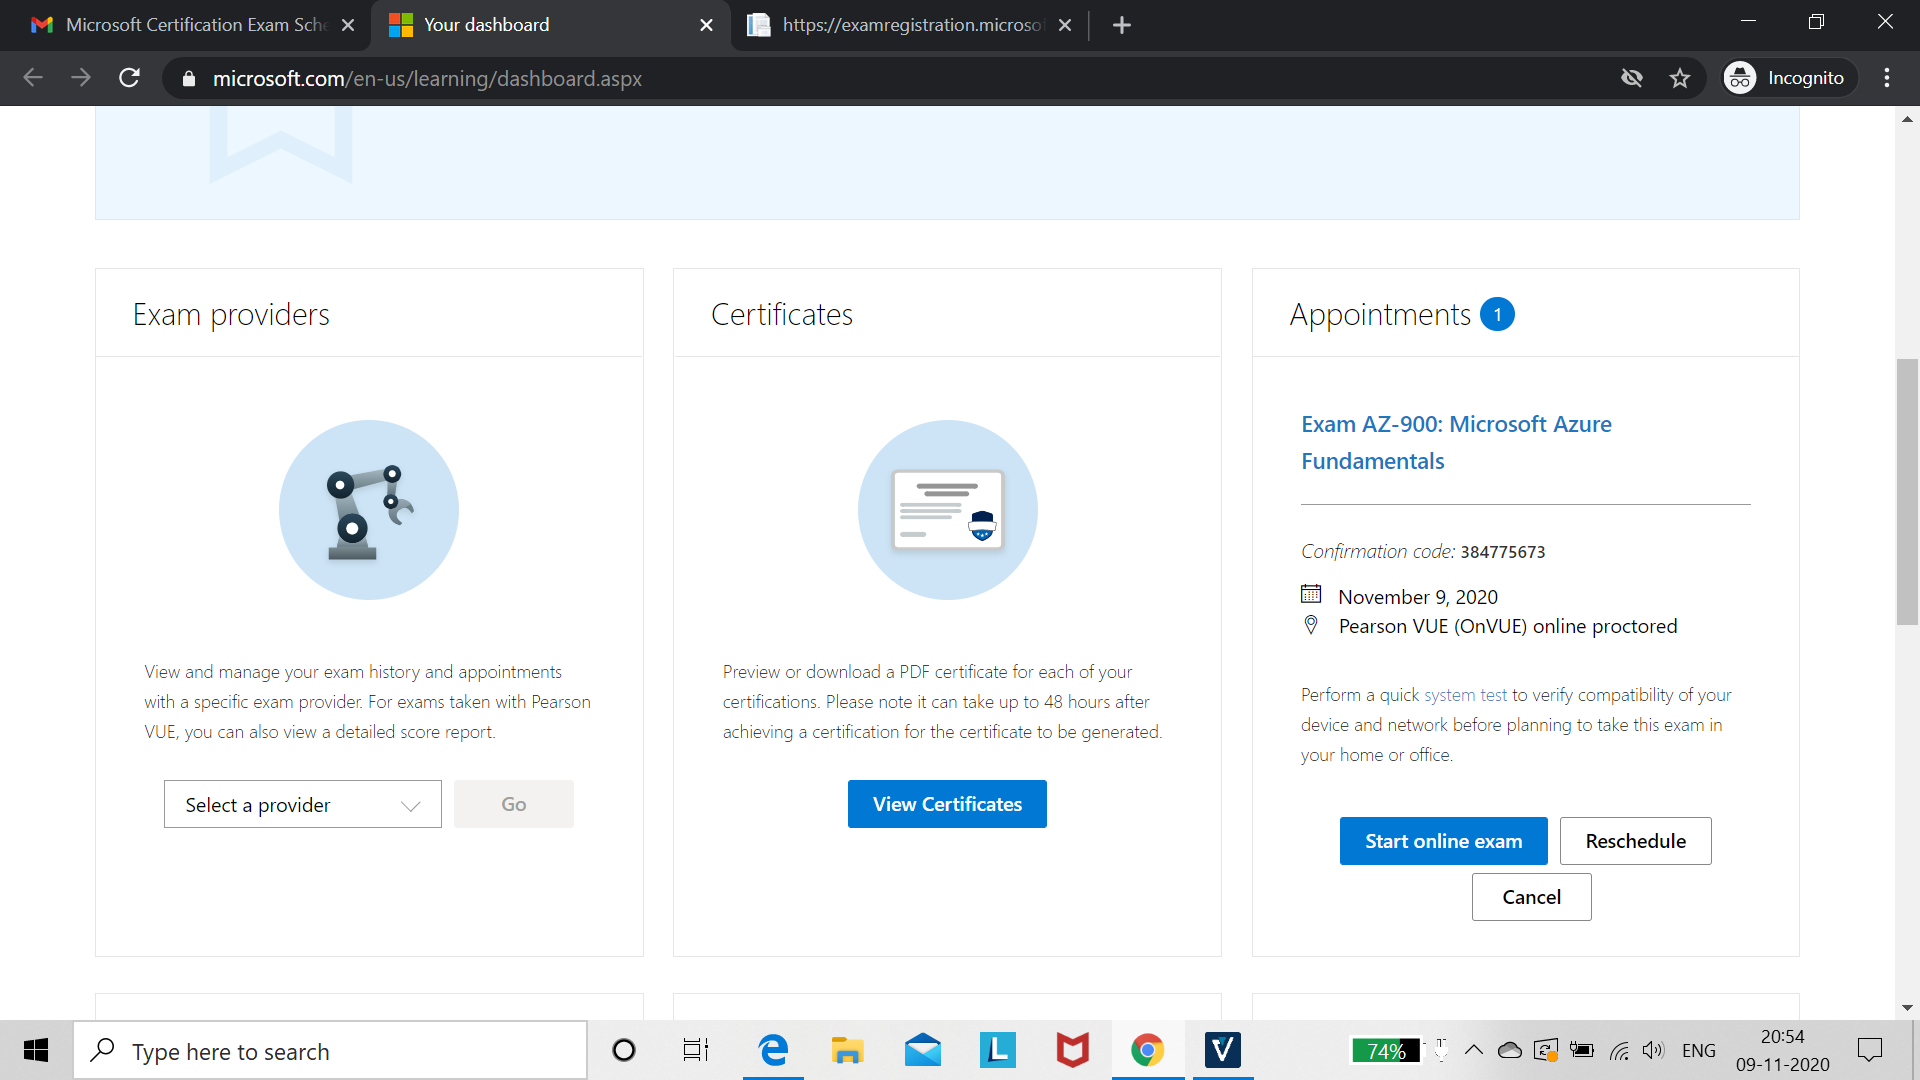The height and width of the screenshot is (1080, 1920).
Task: Open McAfee from the taskbar
Action: point(1072,1050)
